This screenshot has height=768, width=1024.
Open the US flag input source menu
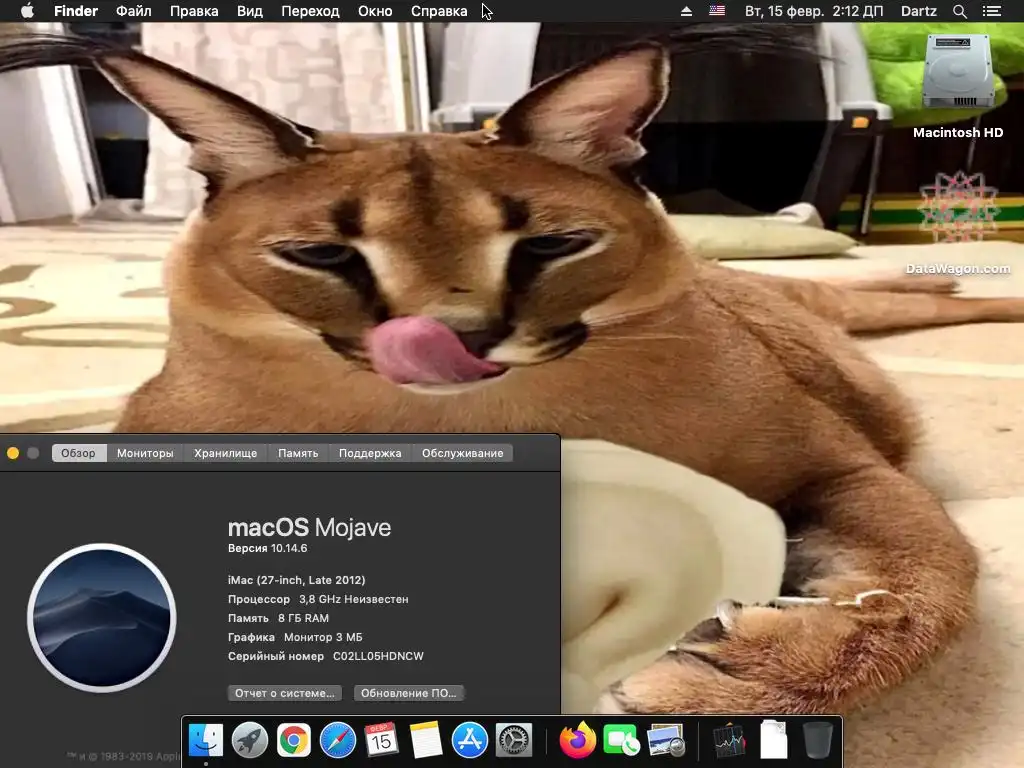(x=717, y=11)
